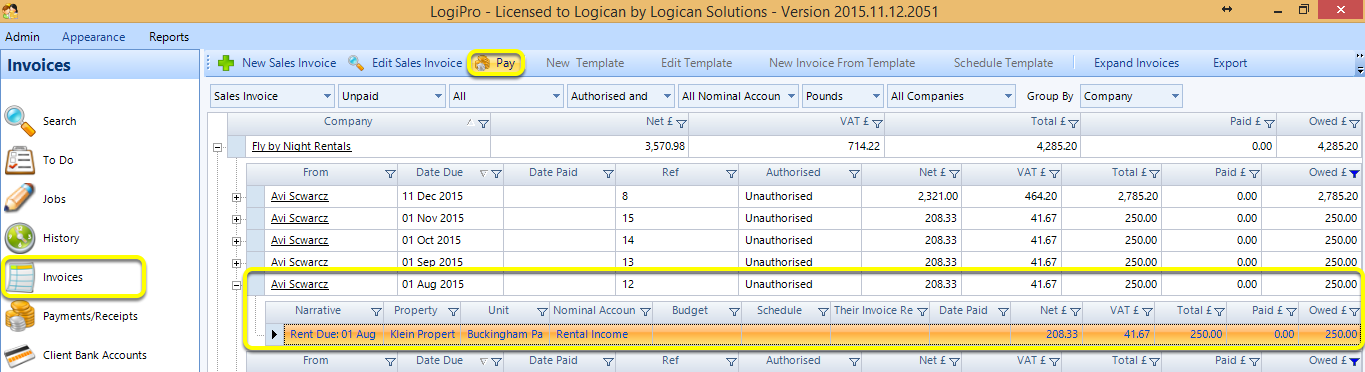1365x372 pixels.
Task: Click Edit Template in the toolbar
Action: [696, 63]
